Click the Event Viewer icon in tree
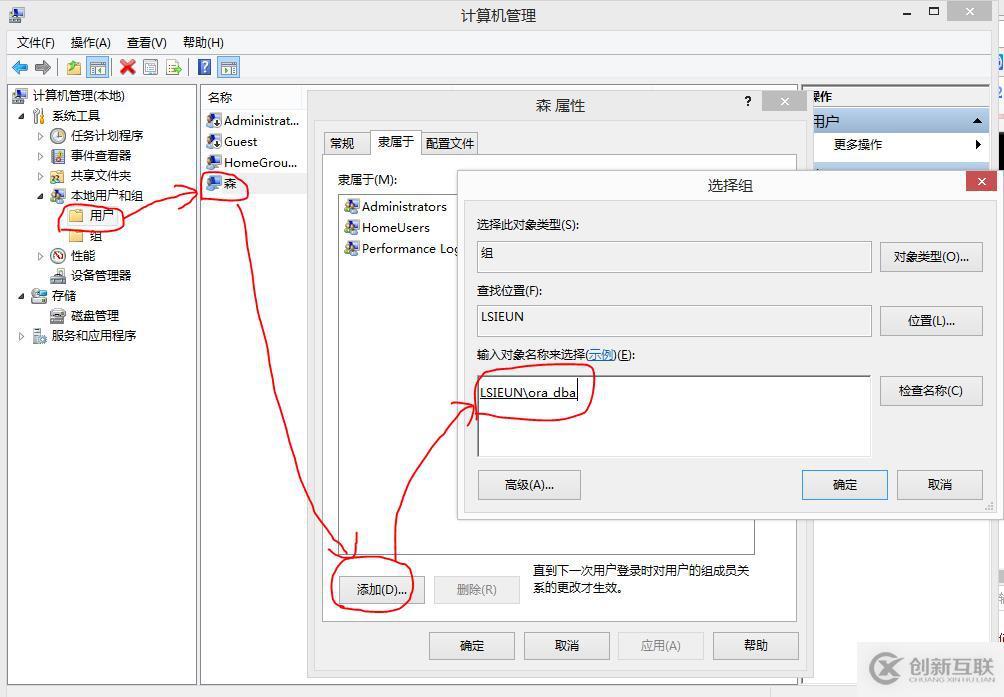Viewport: 1004px width, 697px height. [x=58, y=156]
